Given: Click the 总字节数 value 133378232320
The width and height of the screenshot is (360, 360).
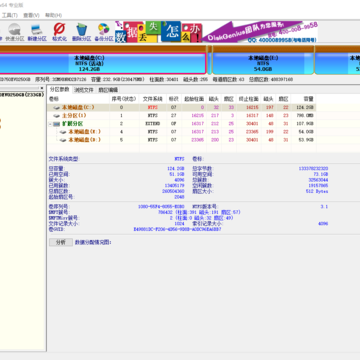Looking at the screenshot, I should [313, 169].
